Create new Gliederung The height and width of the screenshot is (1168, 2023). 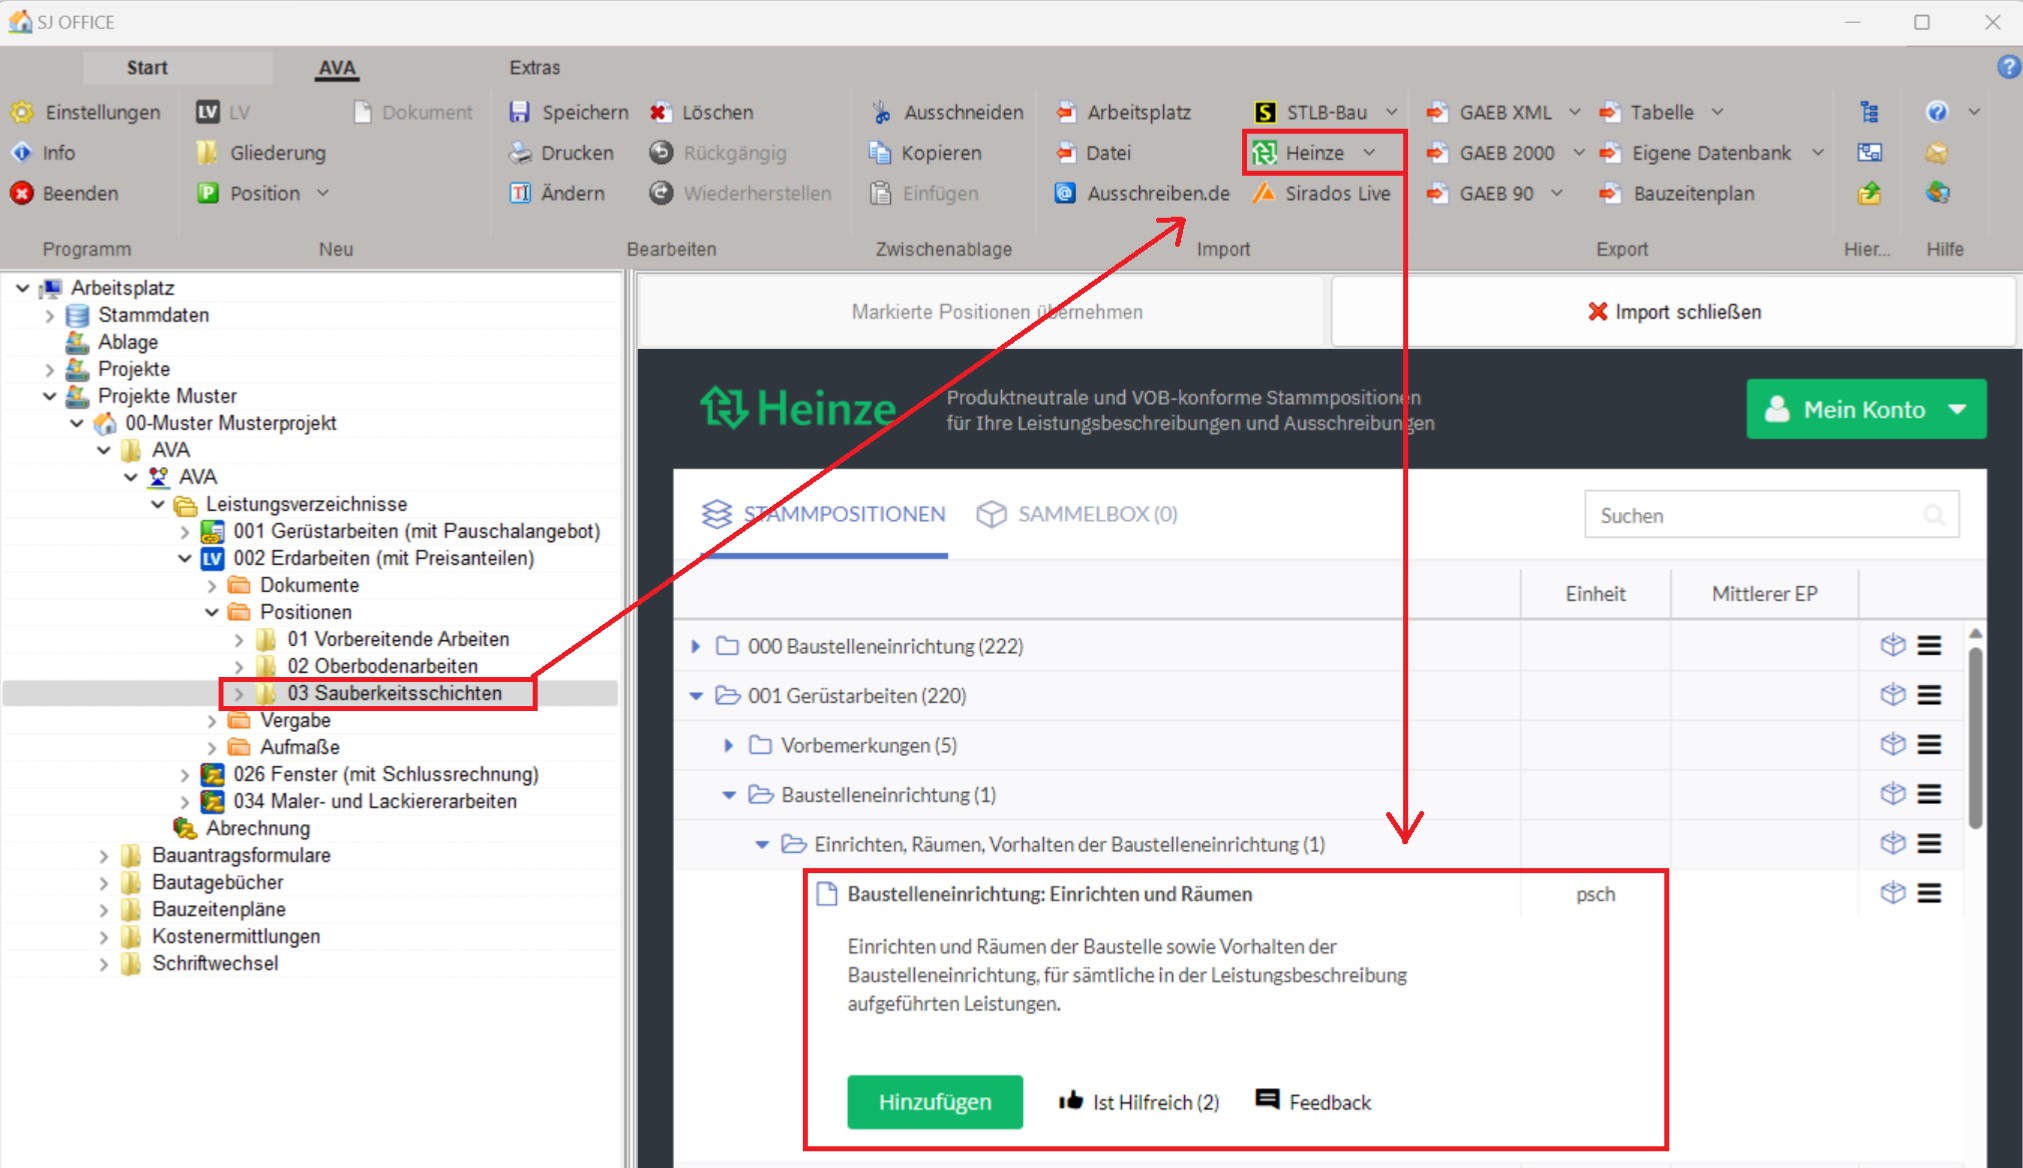[262, 153]
